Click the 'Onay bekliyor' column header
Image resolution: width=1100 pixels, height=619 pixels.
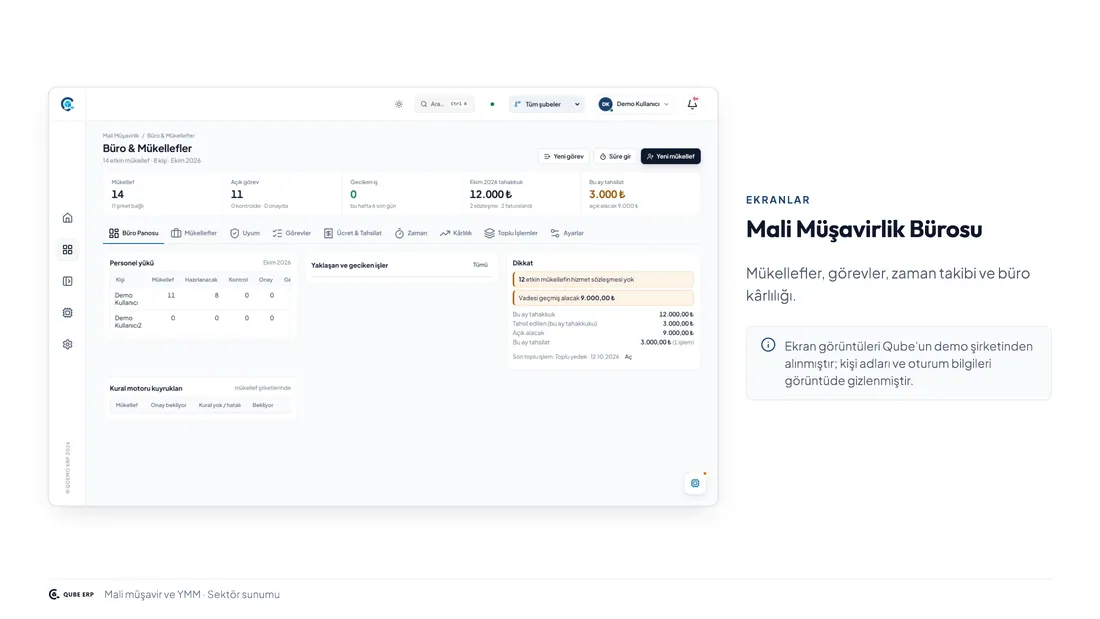(168, 406)
